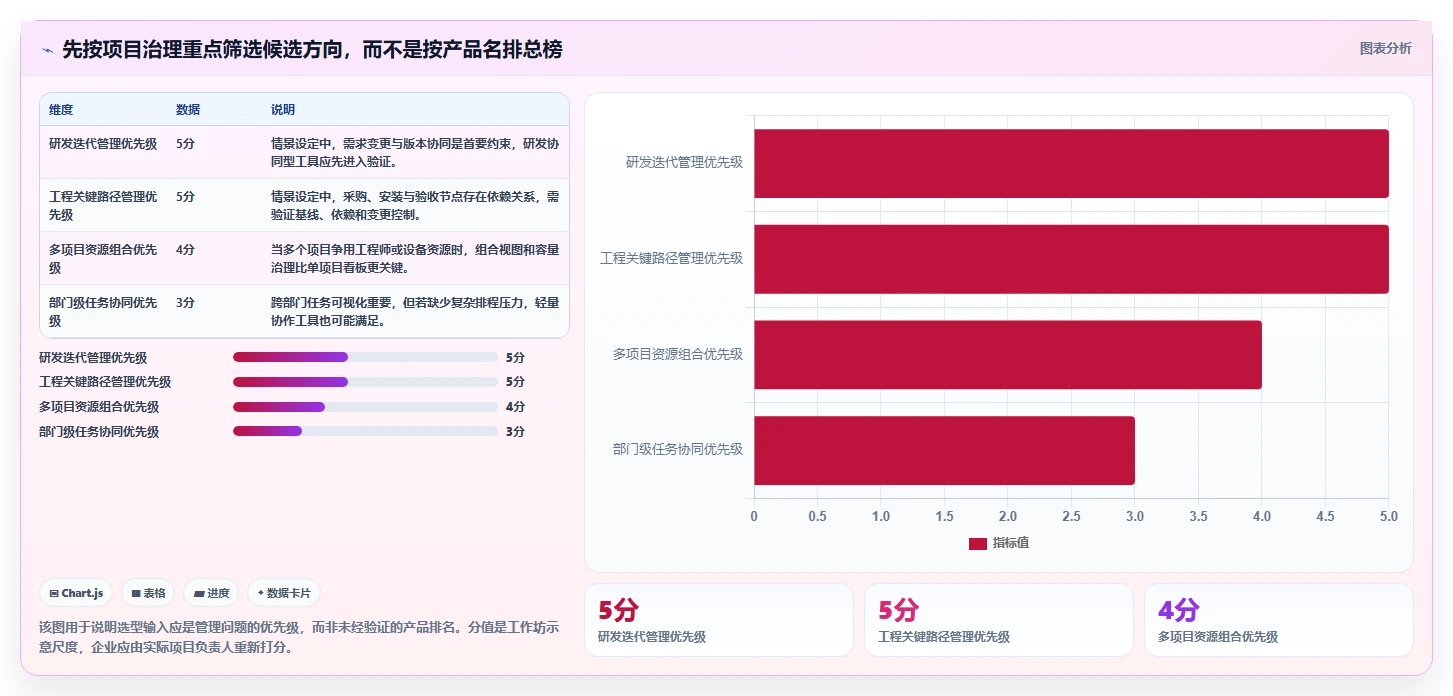Open the 4分 多项目资源组合优先级 card
1453x696 pixels.
[x=1278, y=620]
